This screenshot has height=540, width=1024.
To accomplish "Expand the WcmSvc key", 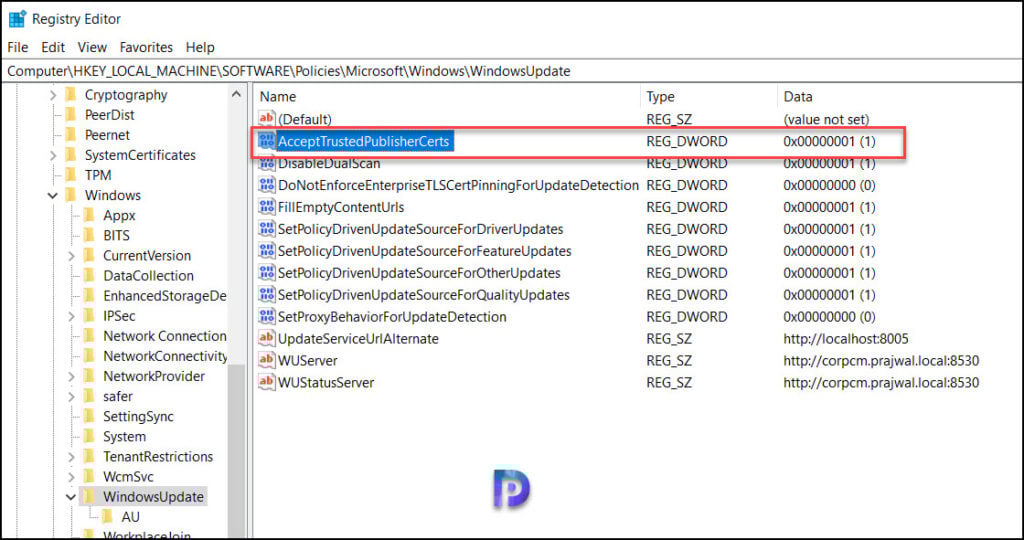I will pos(72,477).
